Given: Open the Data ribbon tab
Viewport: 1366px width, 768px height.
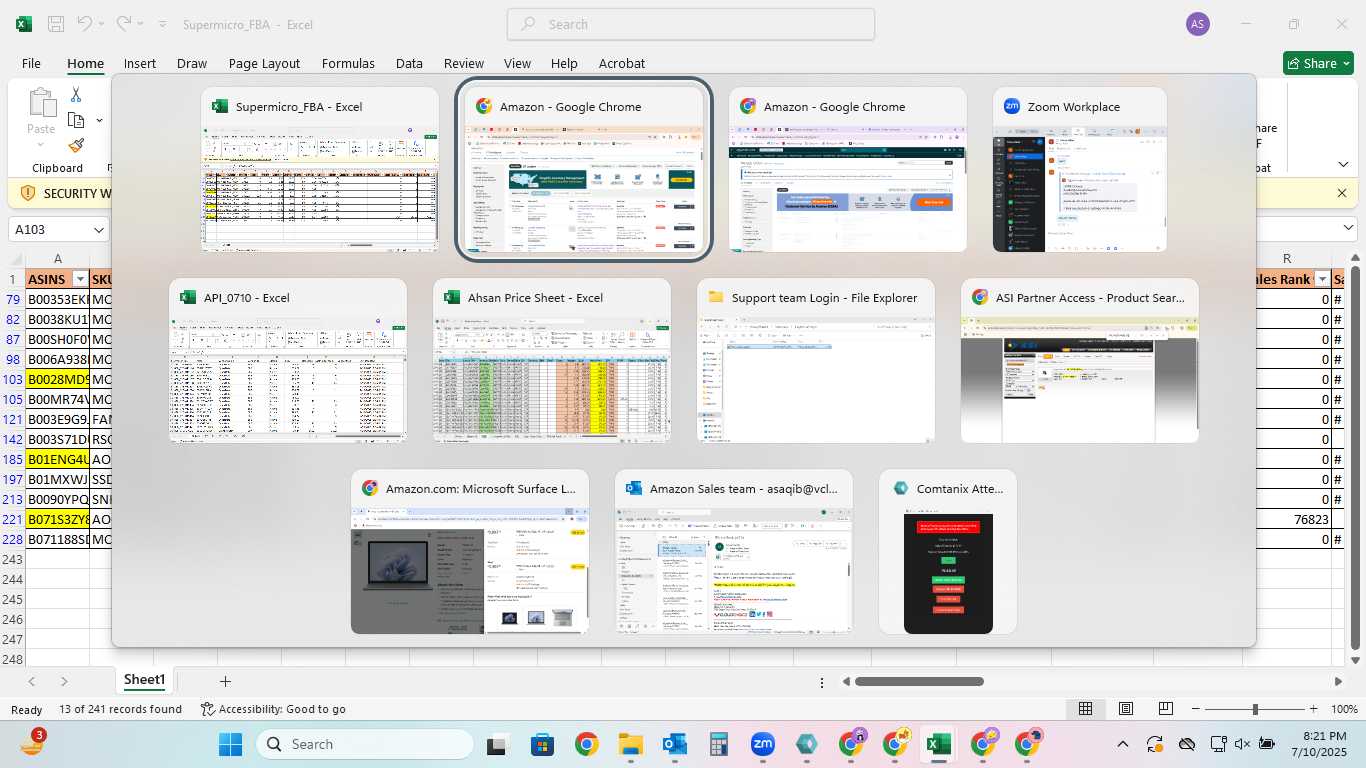Looking at the screenshot, I should coord(409,63).
